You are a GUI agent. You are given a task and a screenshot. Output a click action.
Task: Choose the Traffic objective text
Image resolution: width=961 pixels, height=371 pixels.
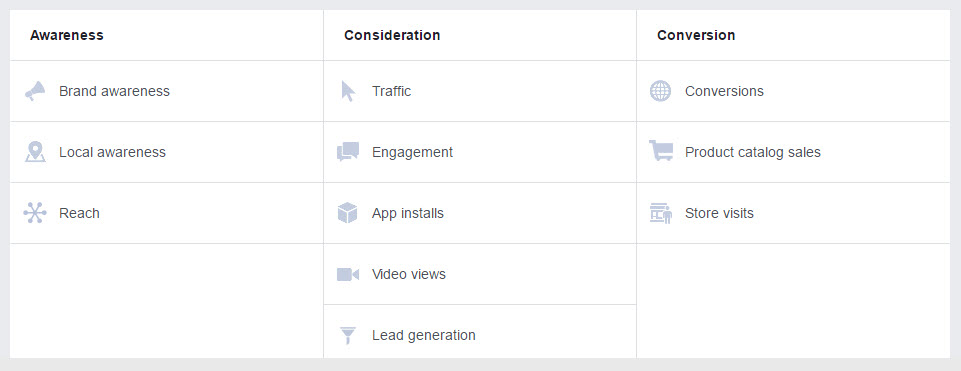click(391, 91)
